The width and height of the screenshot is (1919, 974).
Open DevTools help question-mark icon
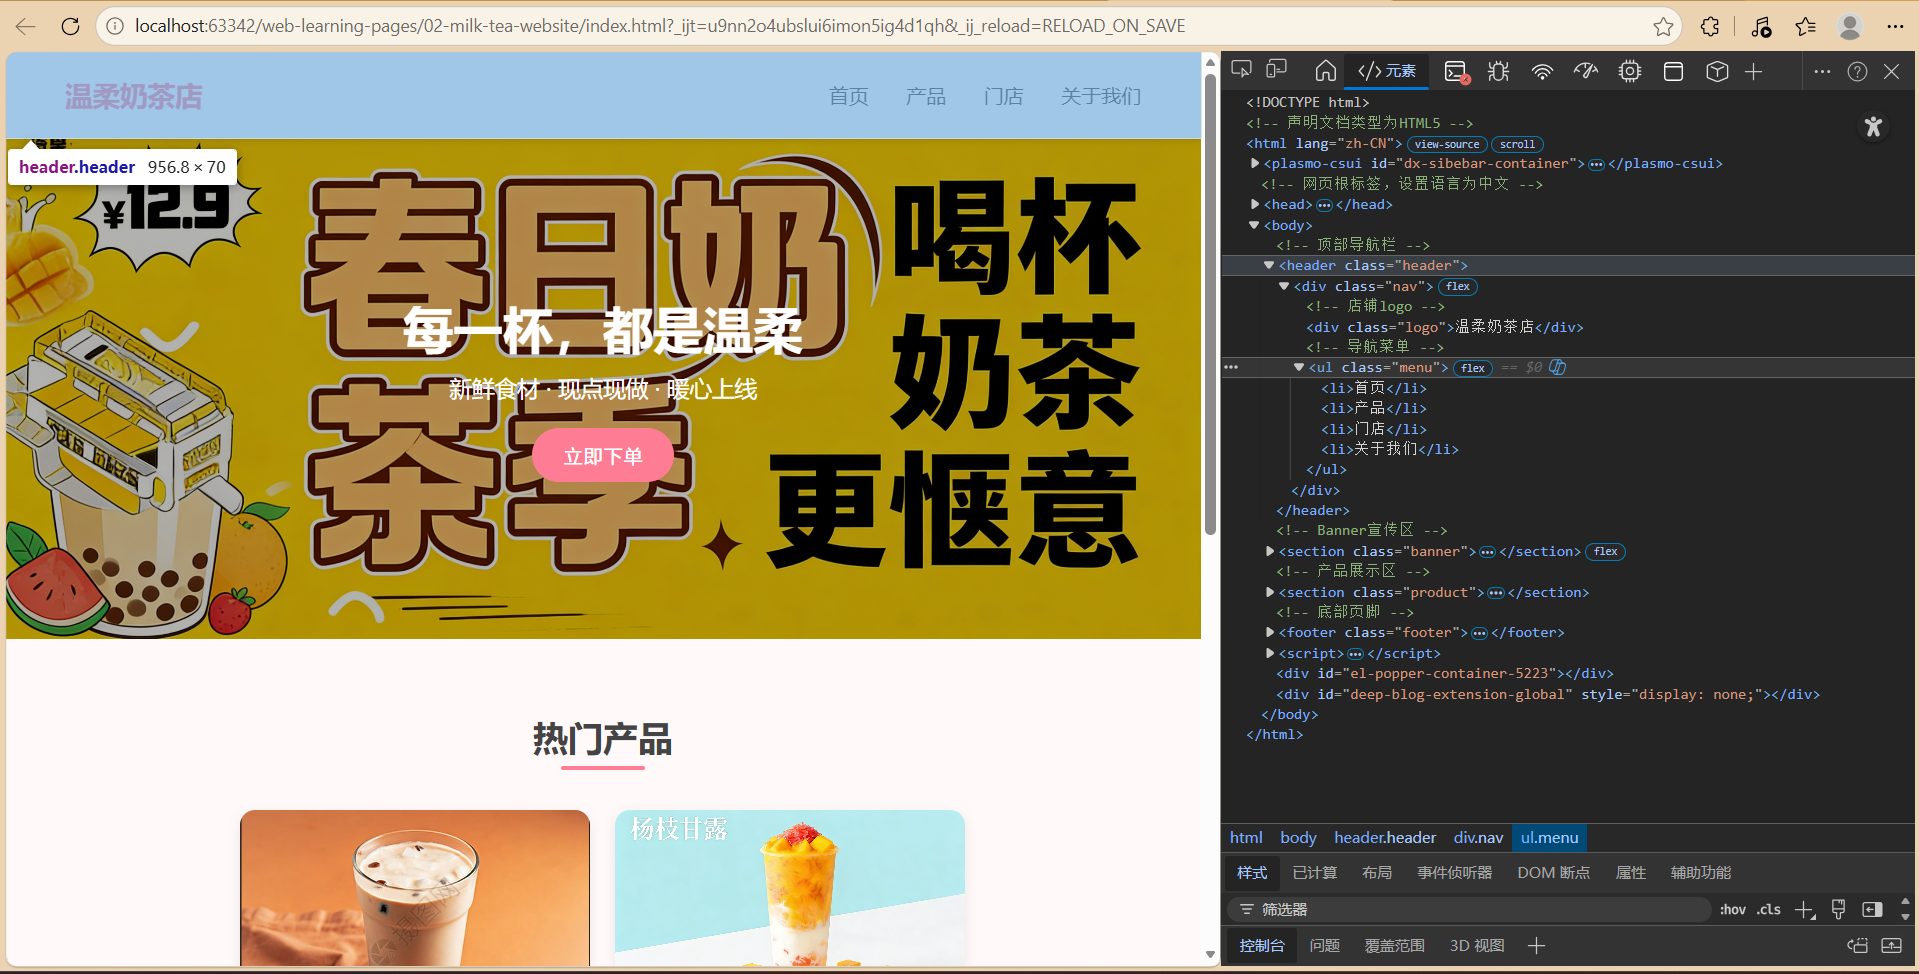pos(1857,72)
